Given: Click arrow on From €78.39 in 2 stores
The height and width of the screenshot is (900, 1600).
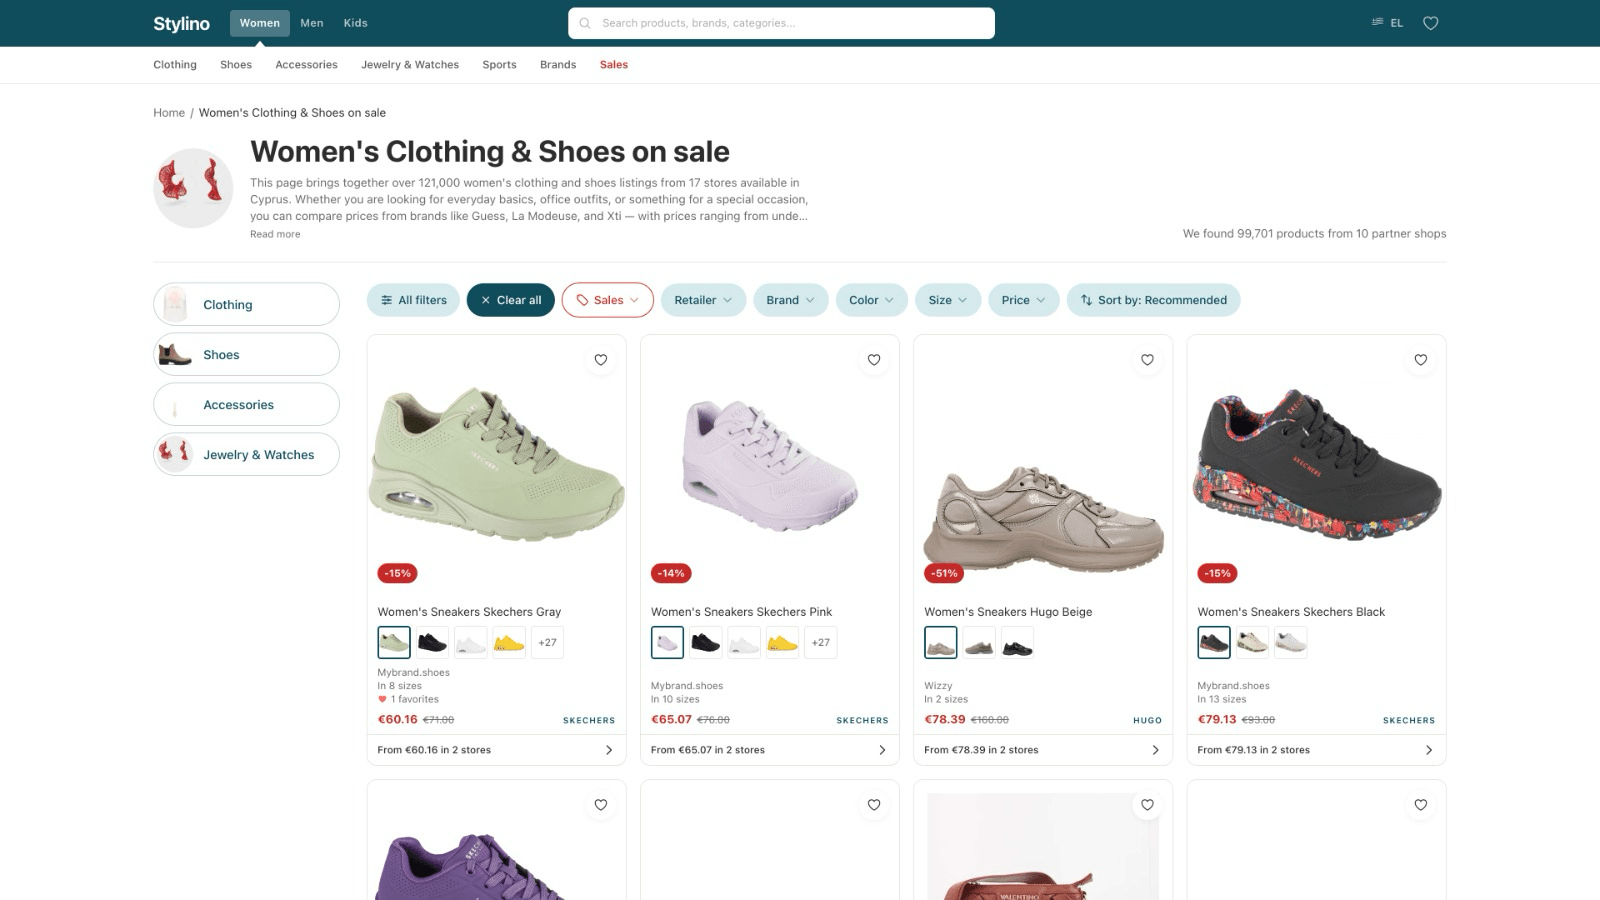Looking at the screenshot, I should pos(1155,750).
